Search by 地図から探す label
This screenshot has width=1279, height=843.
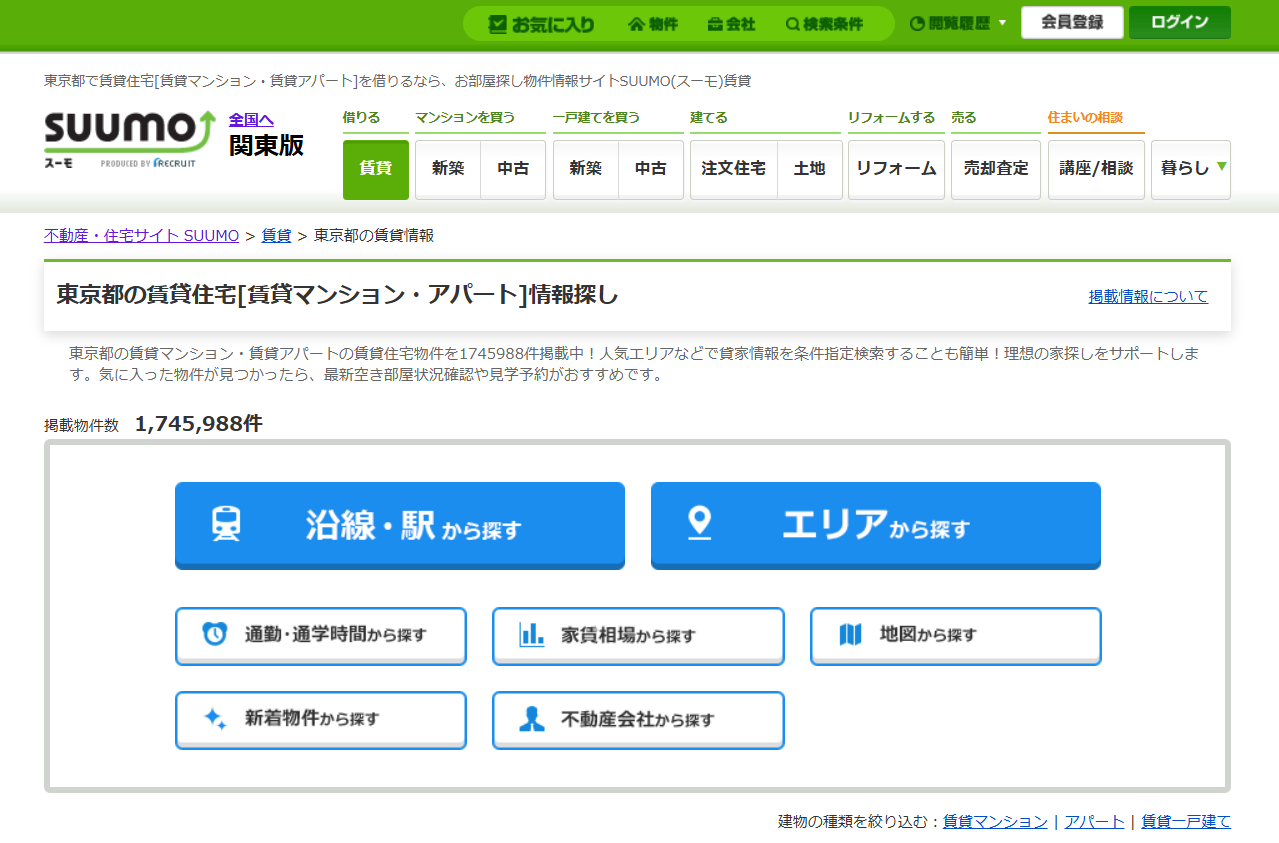click(929, 634)
